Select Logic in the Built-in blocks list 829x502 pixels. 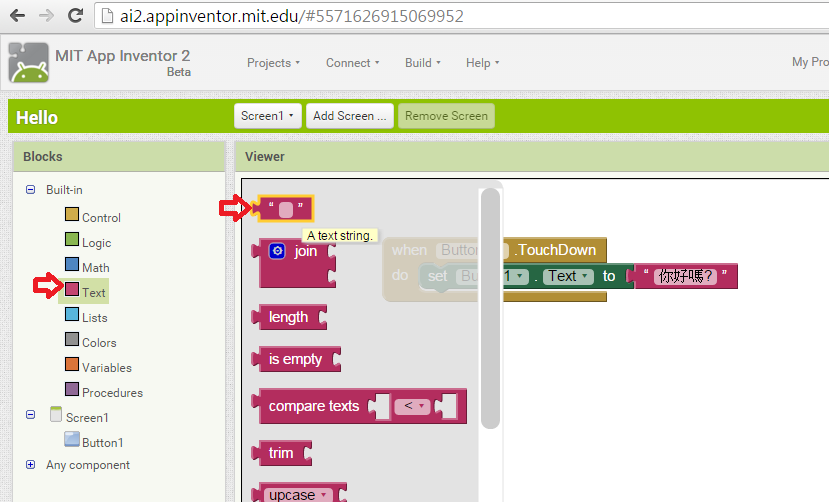coord(96,243)
